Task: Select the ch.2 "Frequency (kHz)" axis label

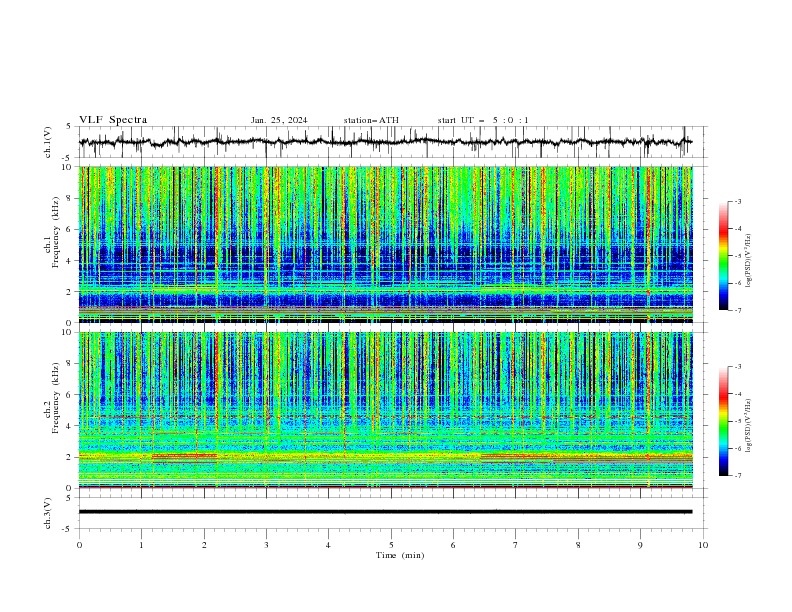Action: pos(56,397)
